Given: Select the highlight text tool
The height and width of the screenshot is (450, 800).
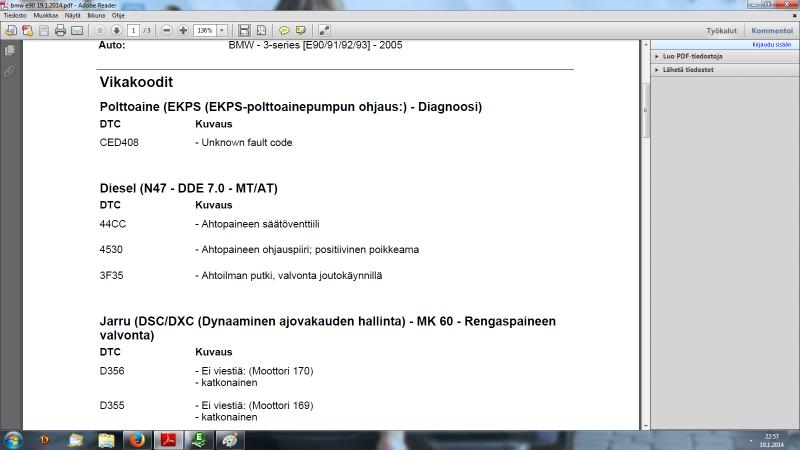Looking at the screenshot, I should 300,31.
